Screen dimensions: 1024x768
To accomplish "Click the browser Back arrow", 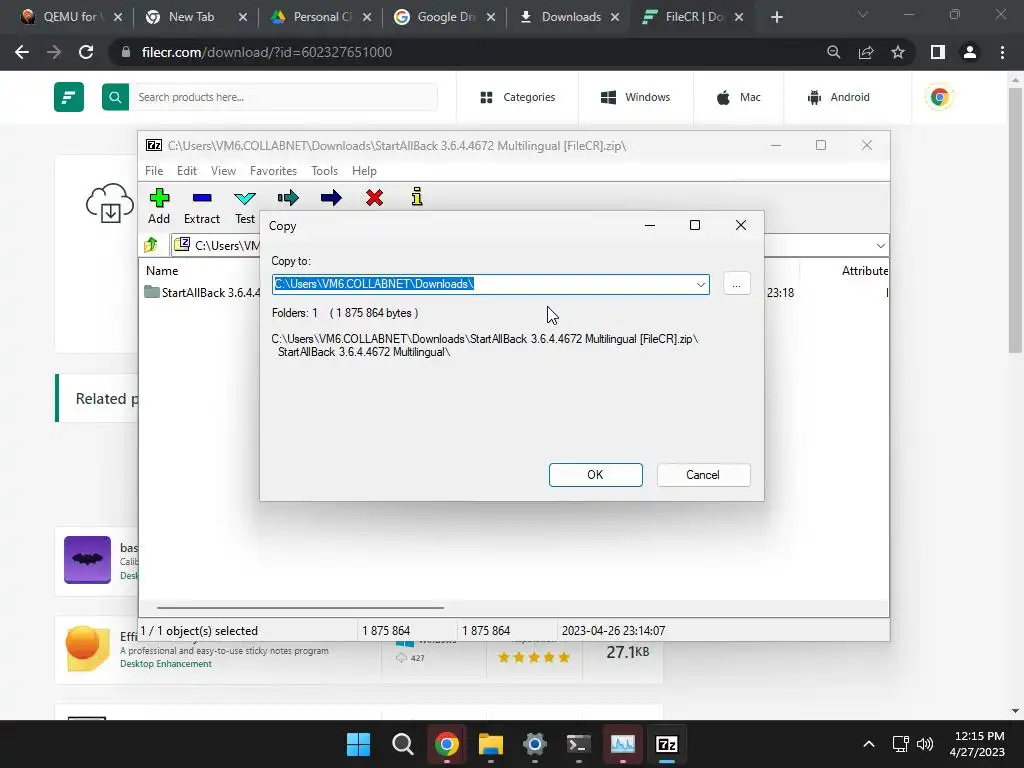I will (x=22, y=52).
